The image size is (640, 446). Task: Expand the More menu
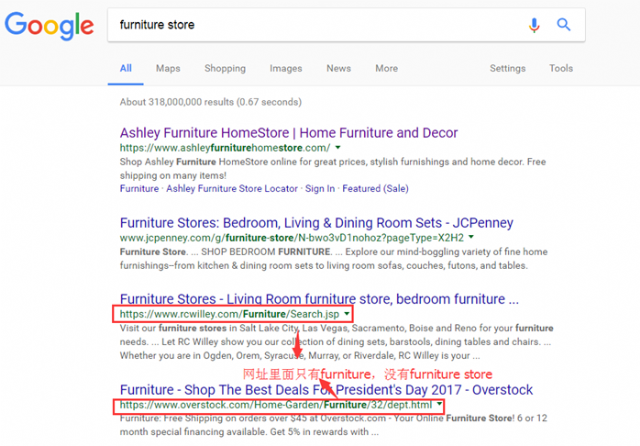[x=387, y=68]
